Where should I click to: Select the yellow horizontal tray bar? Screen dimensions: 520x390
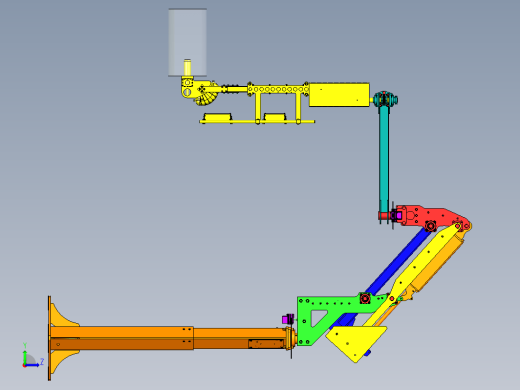click(x=257, y=122)
